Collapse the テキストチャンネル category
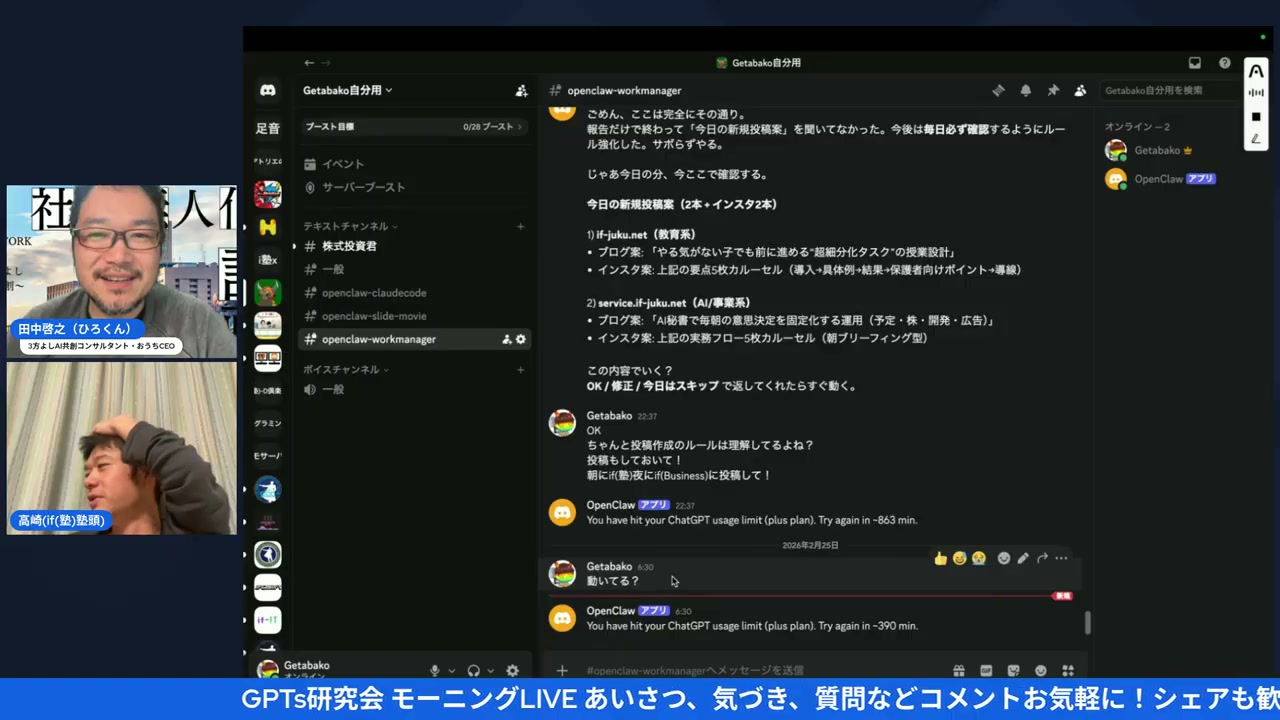 coord(346,225)
